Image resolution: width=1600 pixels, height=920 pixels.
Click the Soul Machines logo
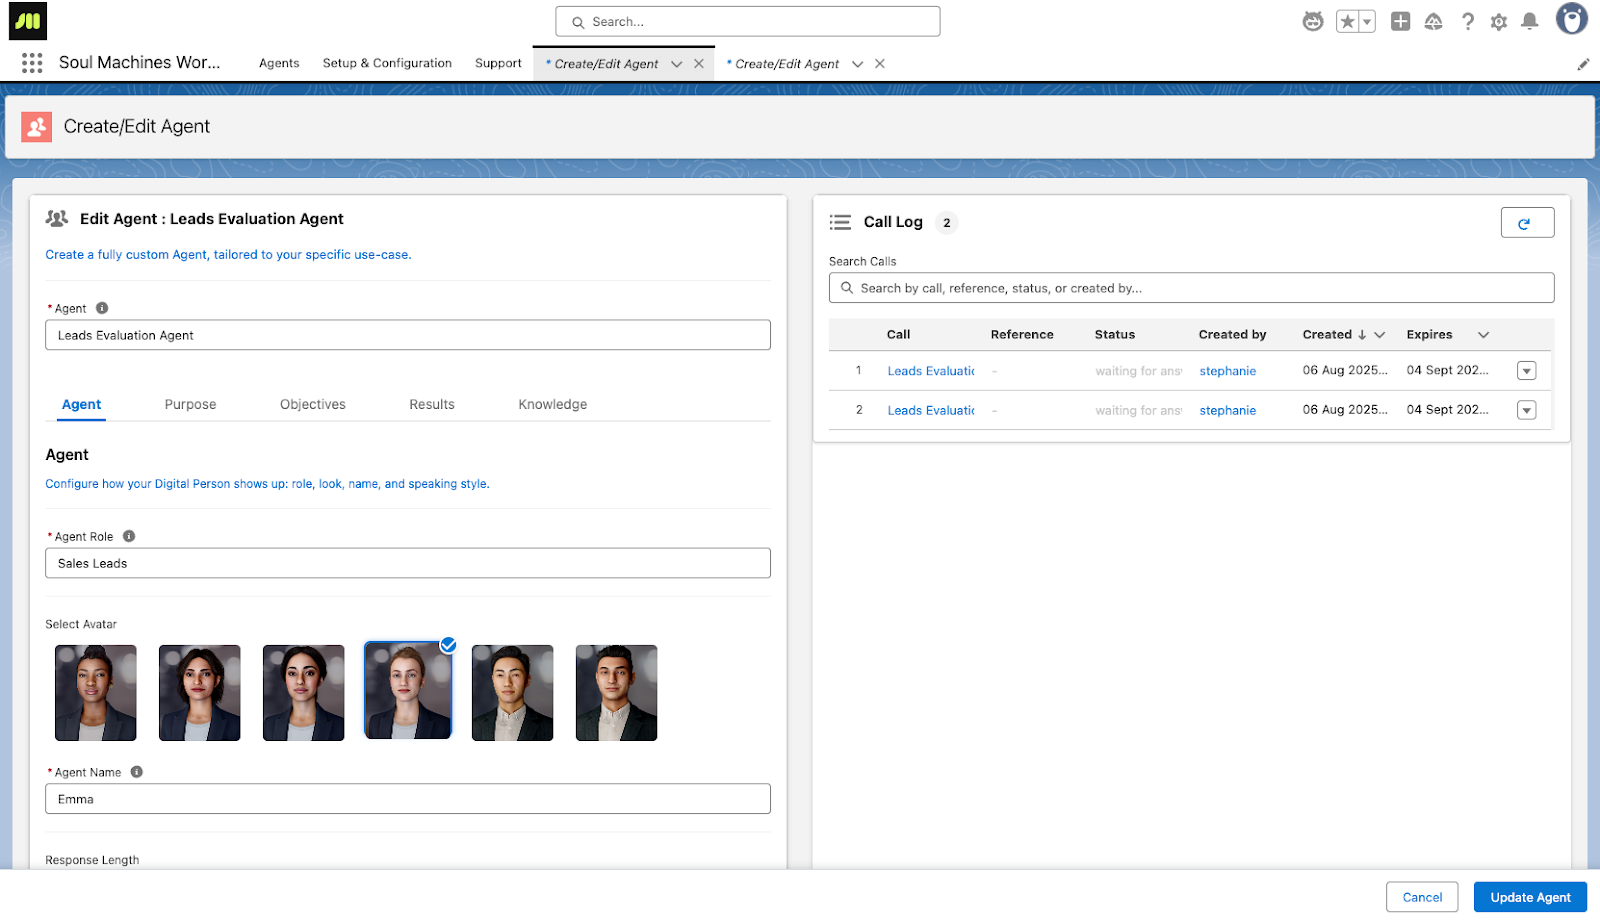click(x=28, y=21)
